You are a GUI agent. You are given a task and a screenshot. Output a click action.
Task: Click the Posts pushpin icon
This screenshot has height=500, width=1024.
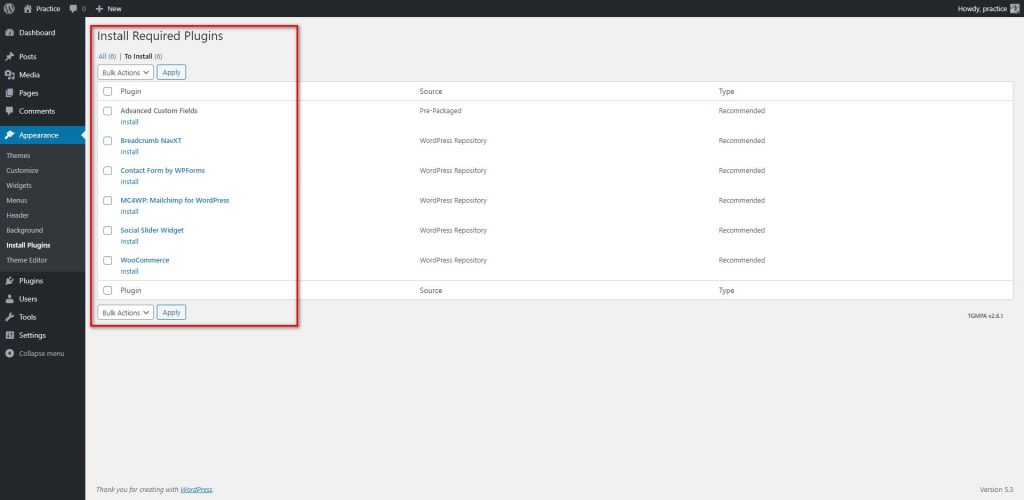[x=10, y=57]
